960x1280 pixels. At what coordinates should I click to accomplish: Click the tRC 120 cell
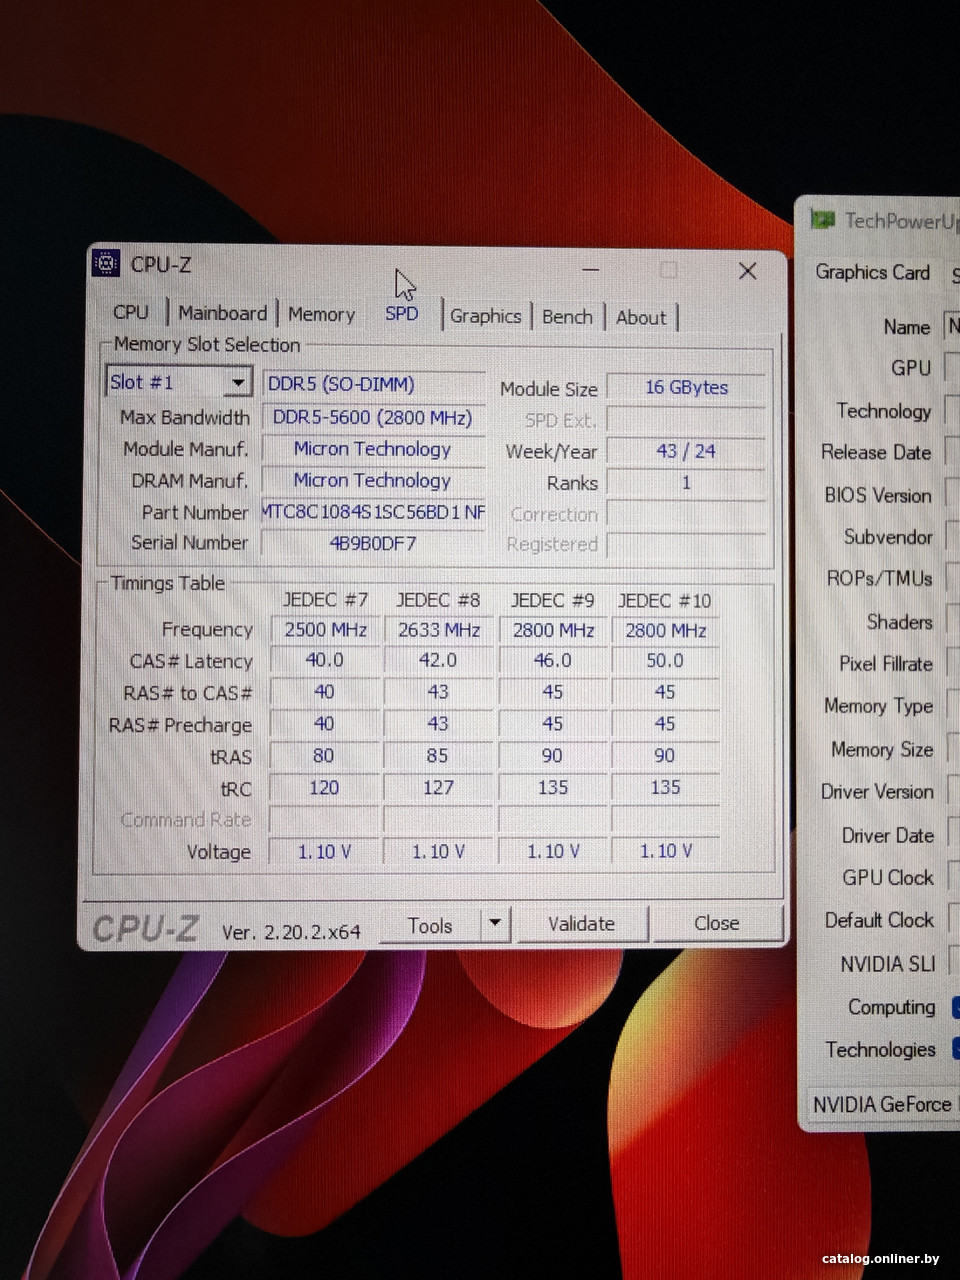(x=325, y=788)
